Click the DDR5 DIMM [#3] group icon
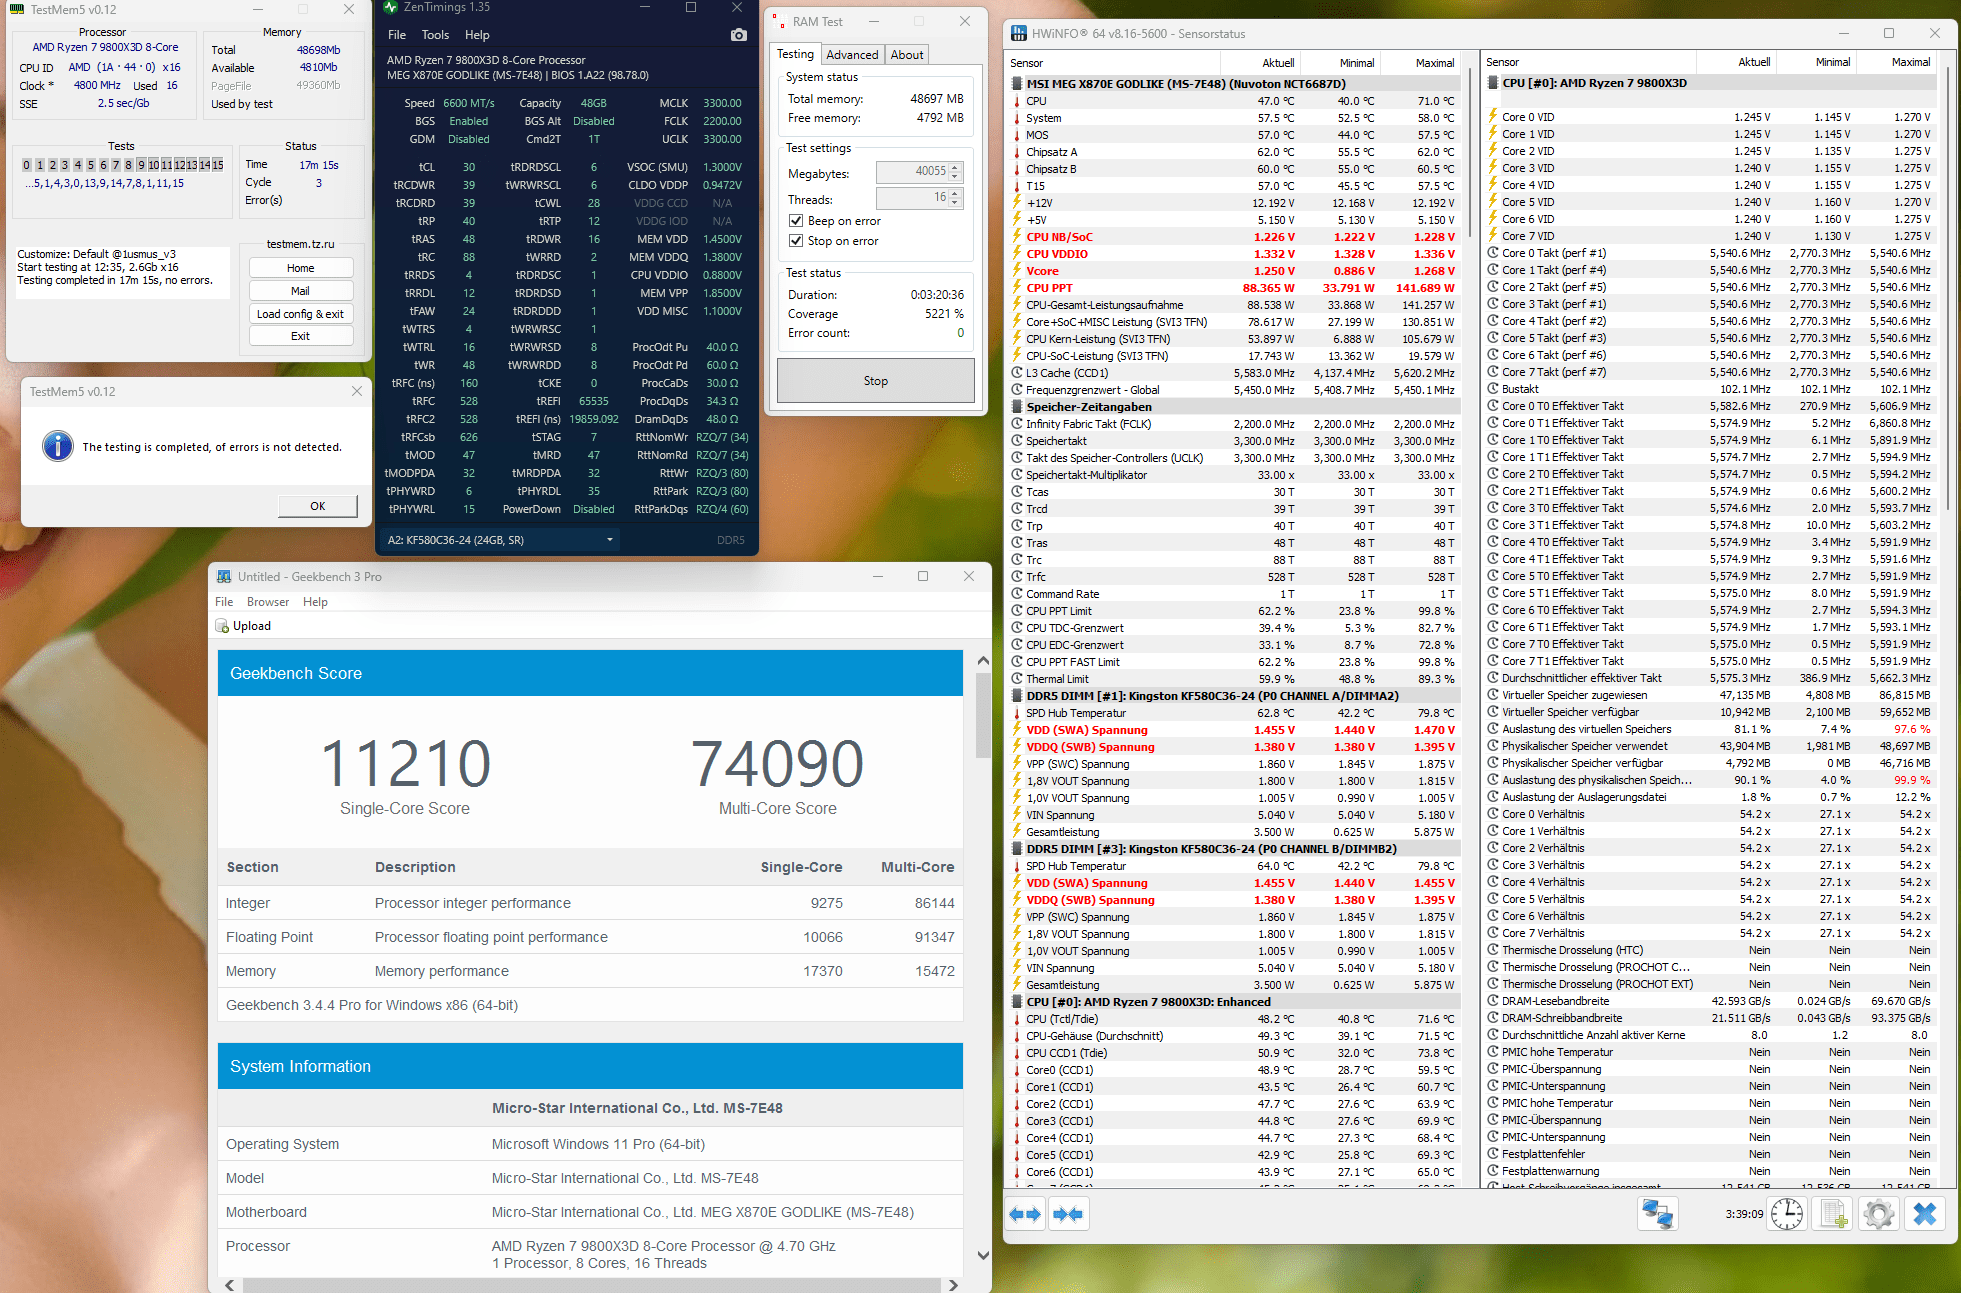 point(1017,849)
